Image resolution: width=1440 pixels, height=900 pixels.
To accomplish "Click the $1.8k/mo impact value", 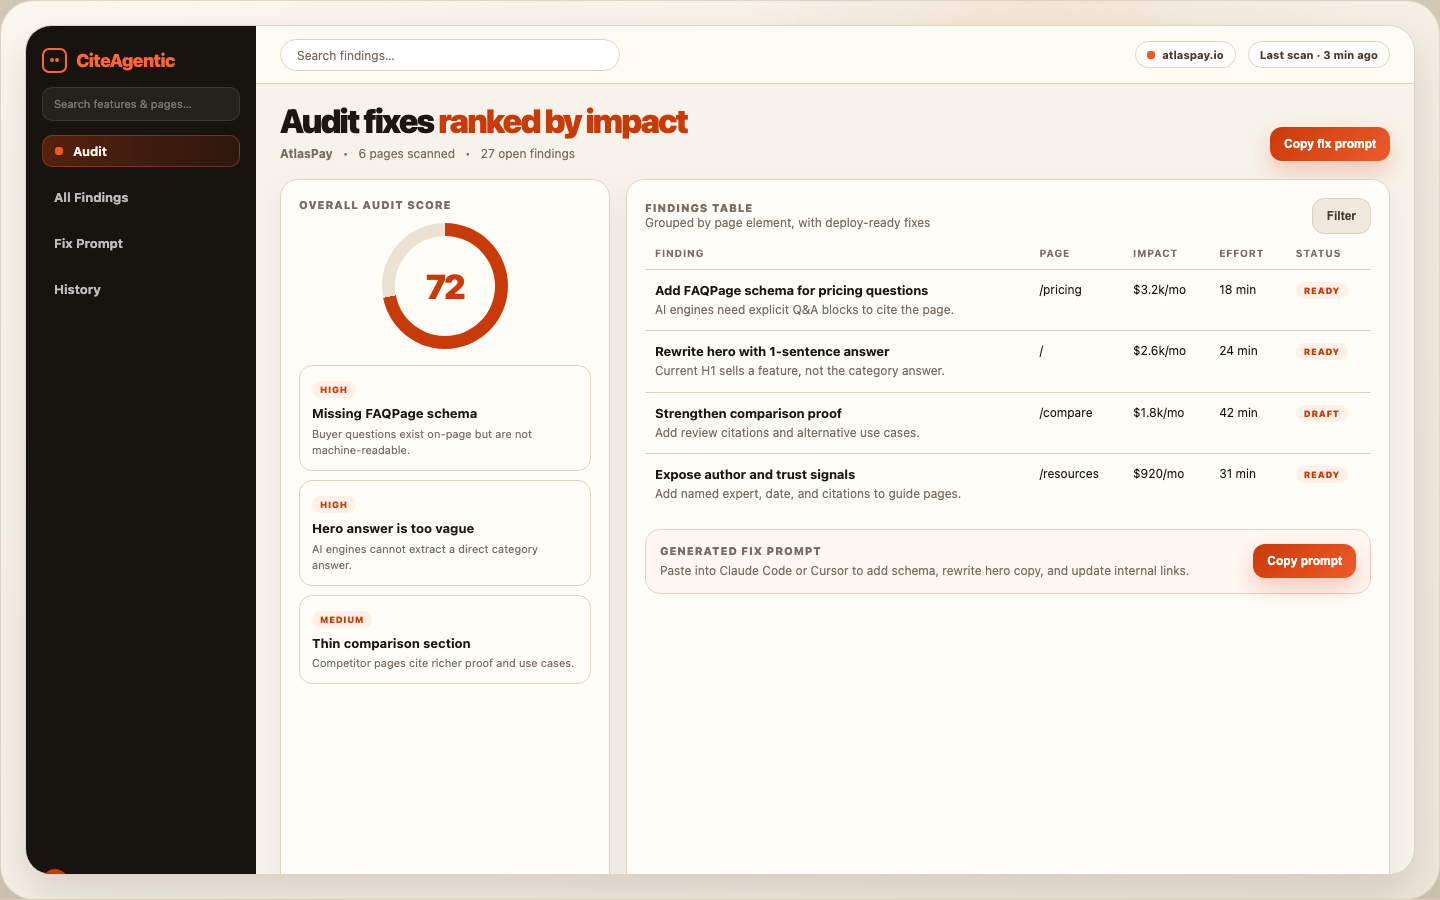I will point(1158,413).
